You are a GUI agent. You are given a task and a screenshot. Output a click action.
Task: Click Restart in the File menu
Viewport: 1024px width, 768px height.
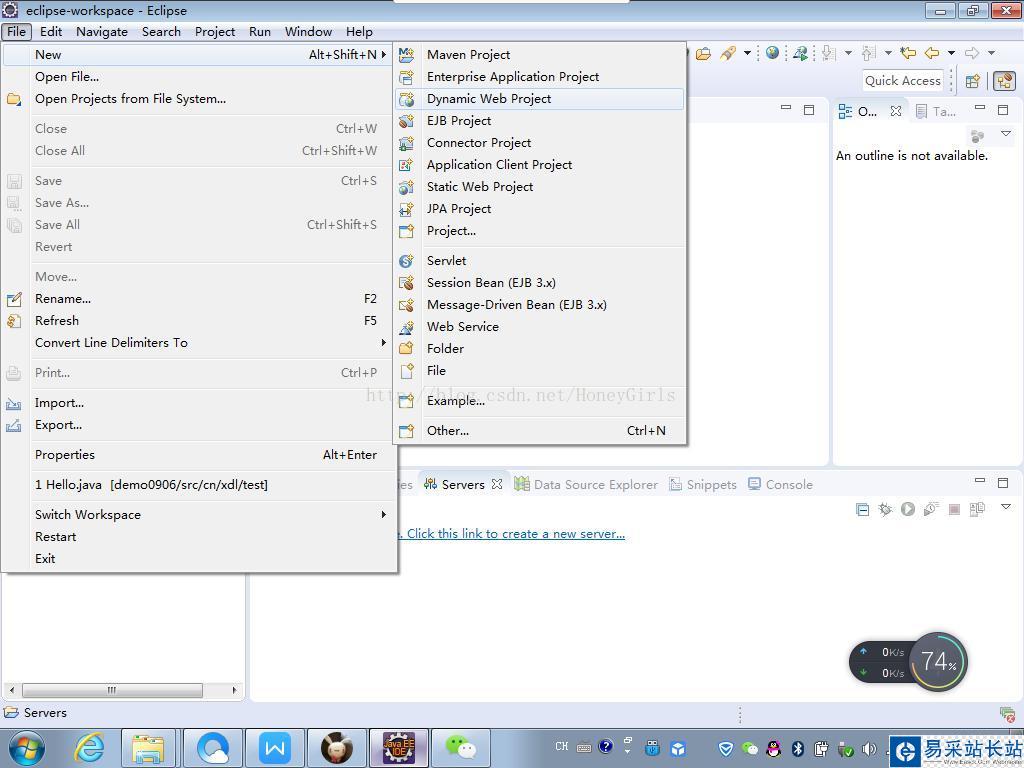click(x=199, y=537)
